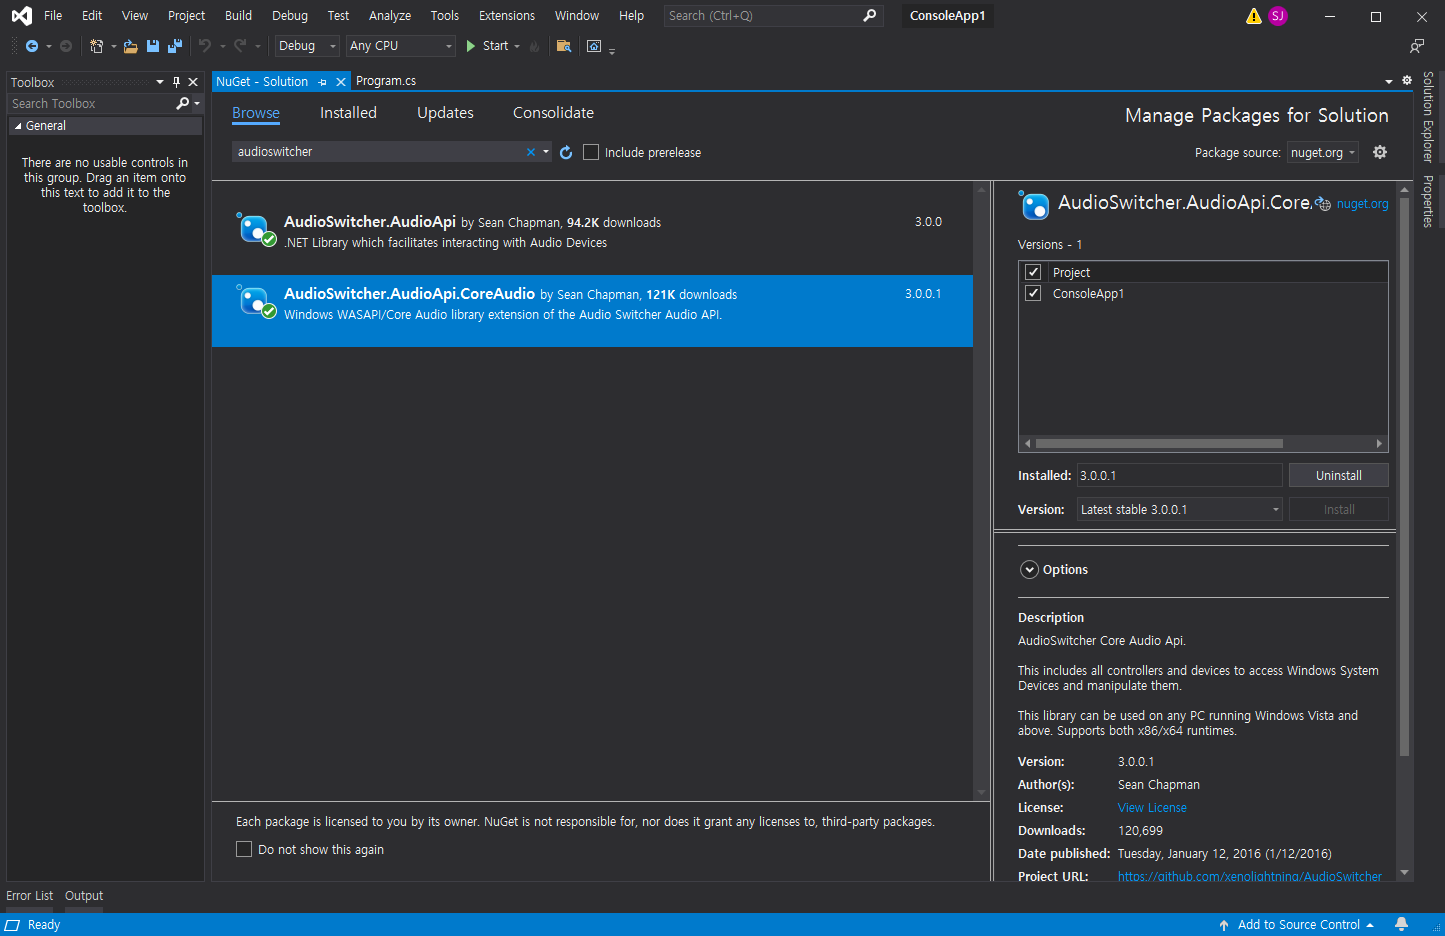The height and width of the screenshot is (936, 1445).
Task: Click the Save file disk icon
Action: pos(153,46)
